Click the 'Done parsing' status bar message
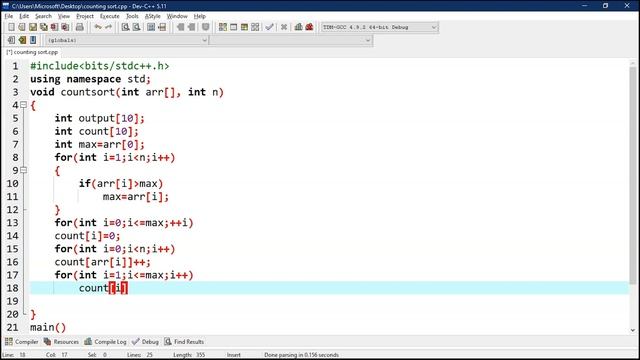640x360 pixels. pos(301,355)
